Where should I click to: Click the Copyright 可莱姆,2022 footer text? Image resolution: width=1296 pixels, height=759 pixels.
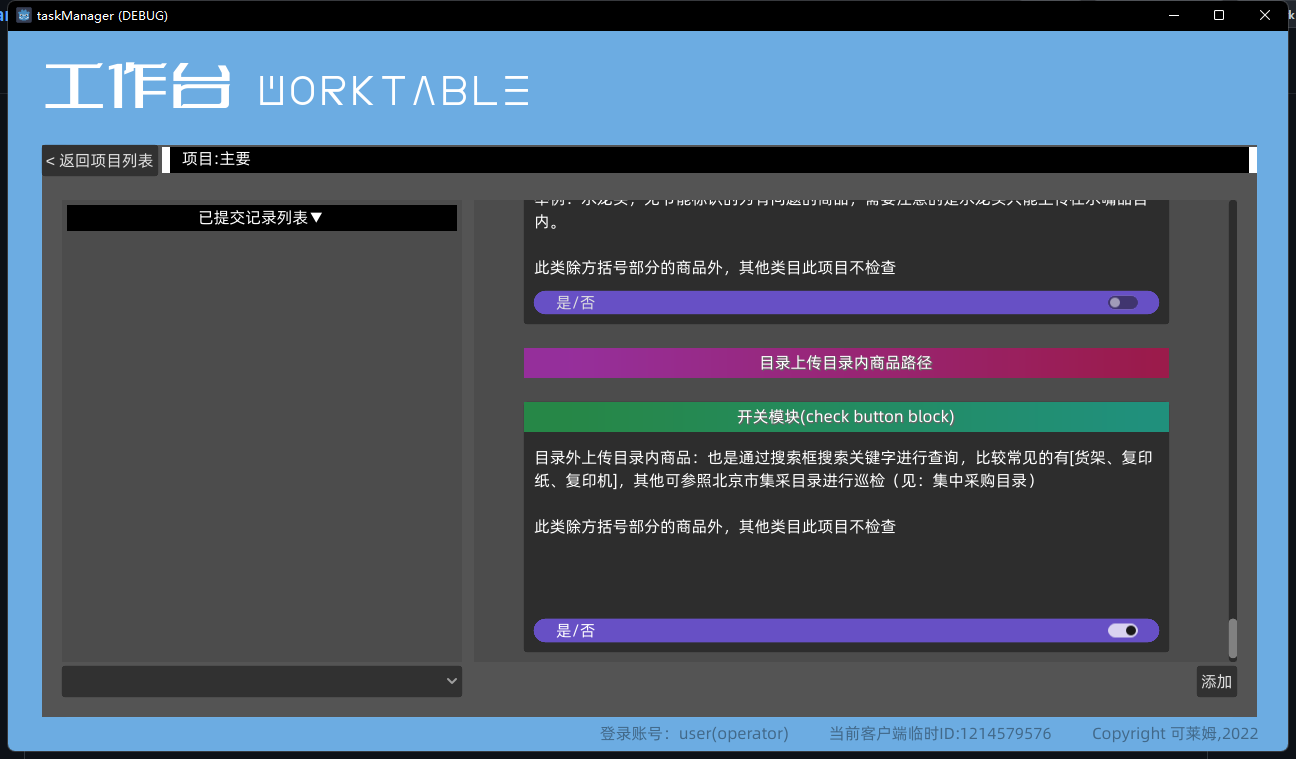point(1176,733)
